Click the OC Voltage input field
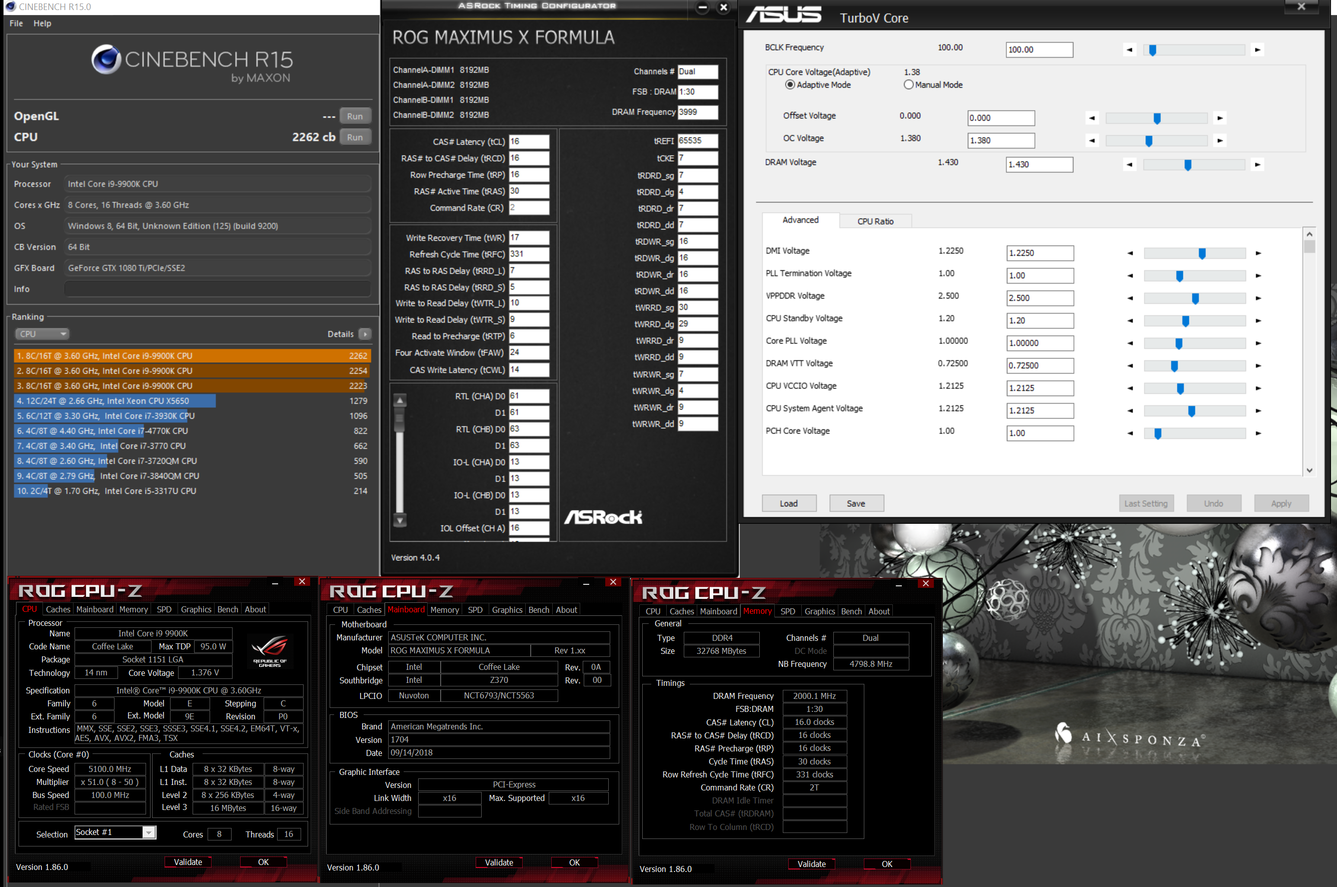 pos(1001,141)
